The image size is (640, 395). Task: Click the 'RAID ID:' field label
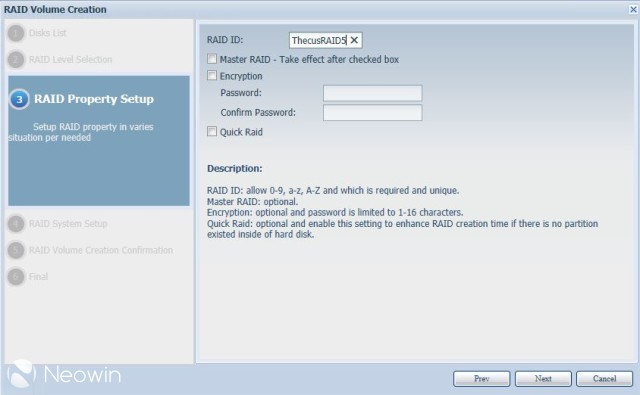(225, 40)
